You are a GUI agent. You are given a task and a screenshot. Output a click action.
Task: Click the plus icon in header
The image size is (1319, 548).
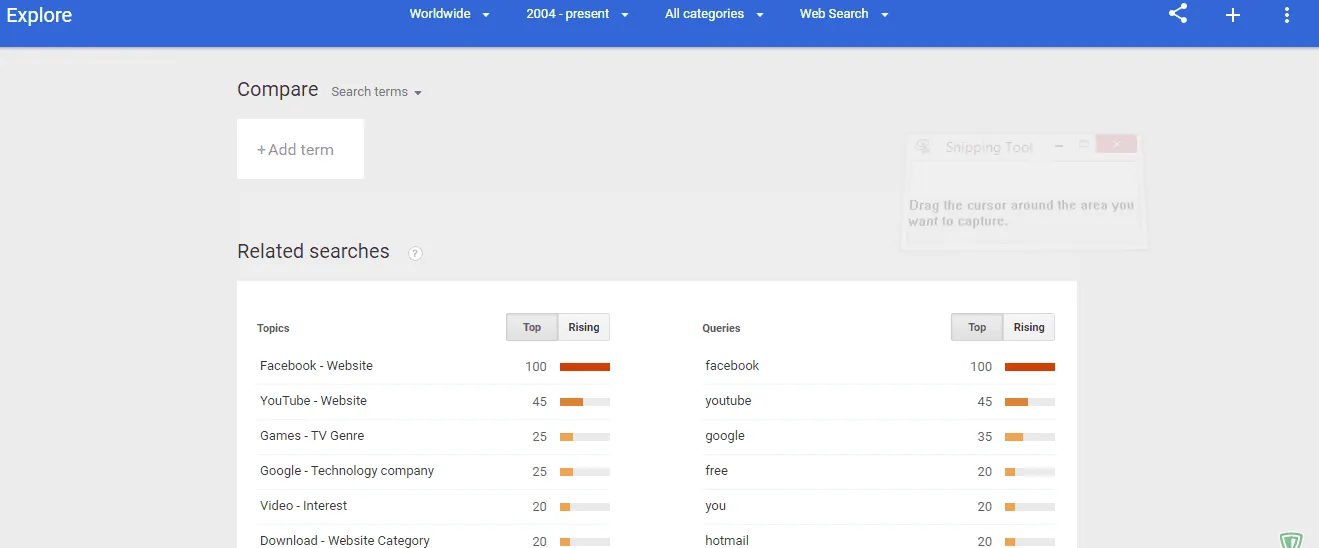[x=1233, y=15]
